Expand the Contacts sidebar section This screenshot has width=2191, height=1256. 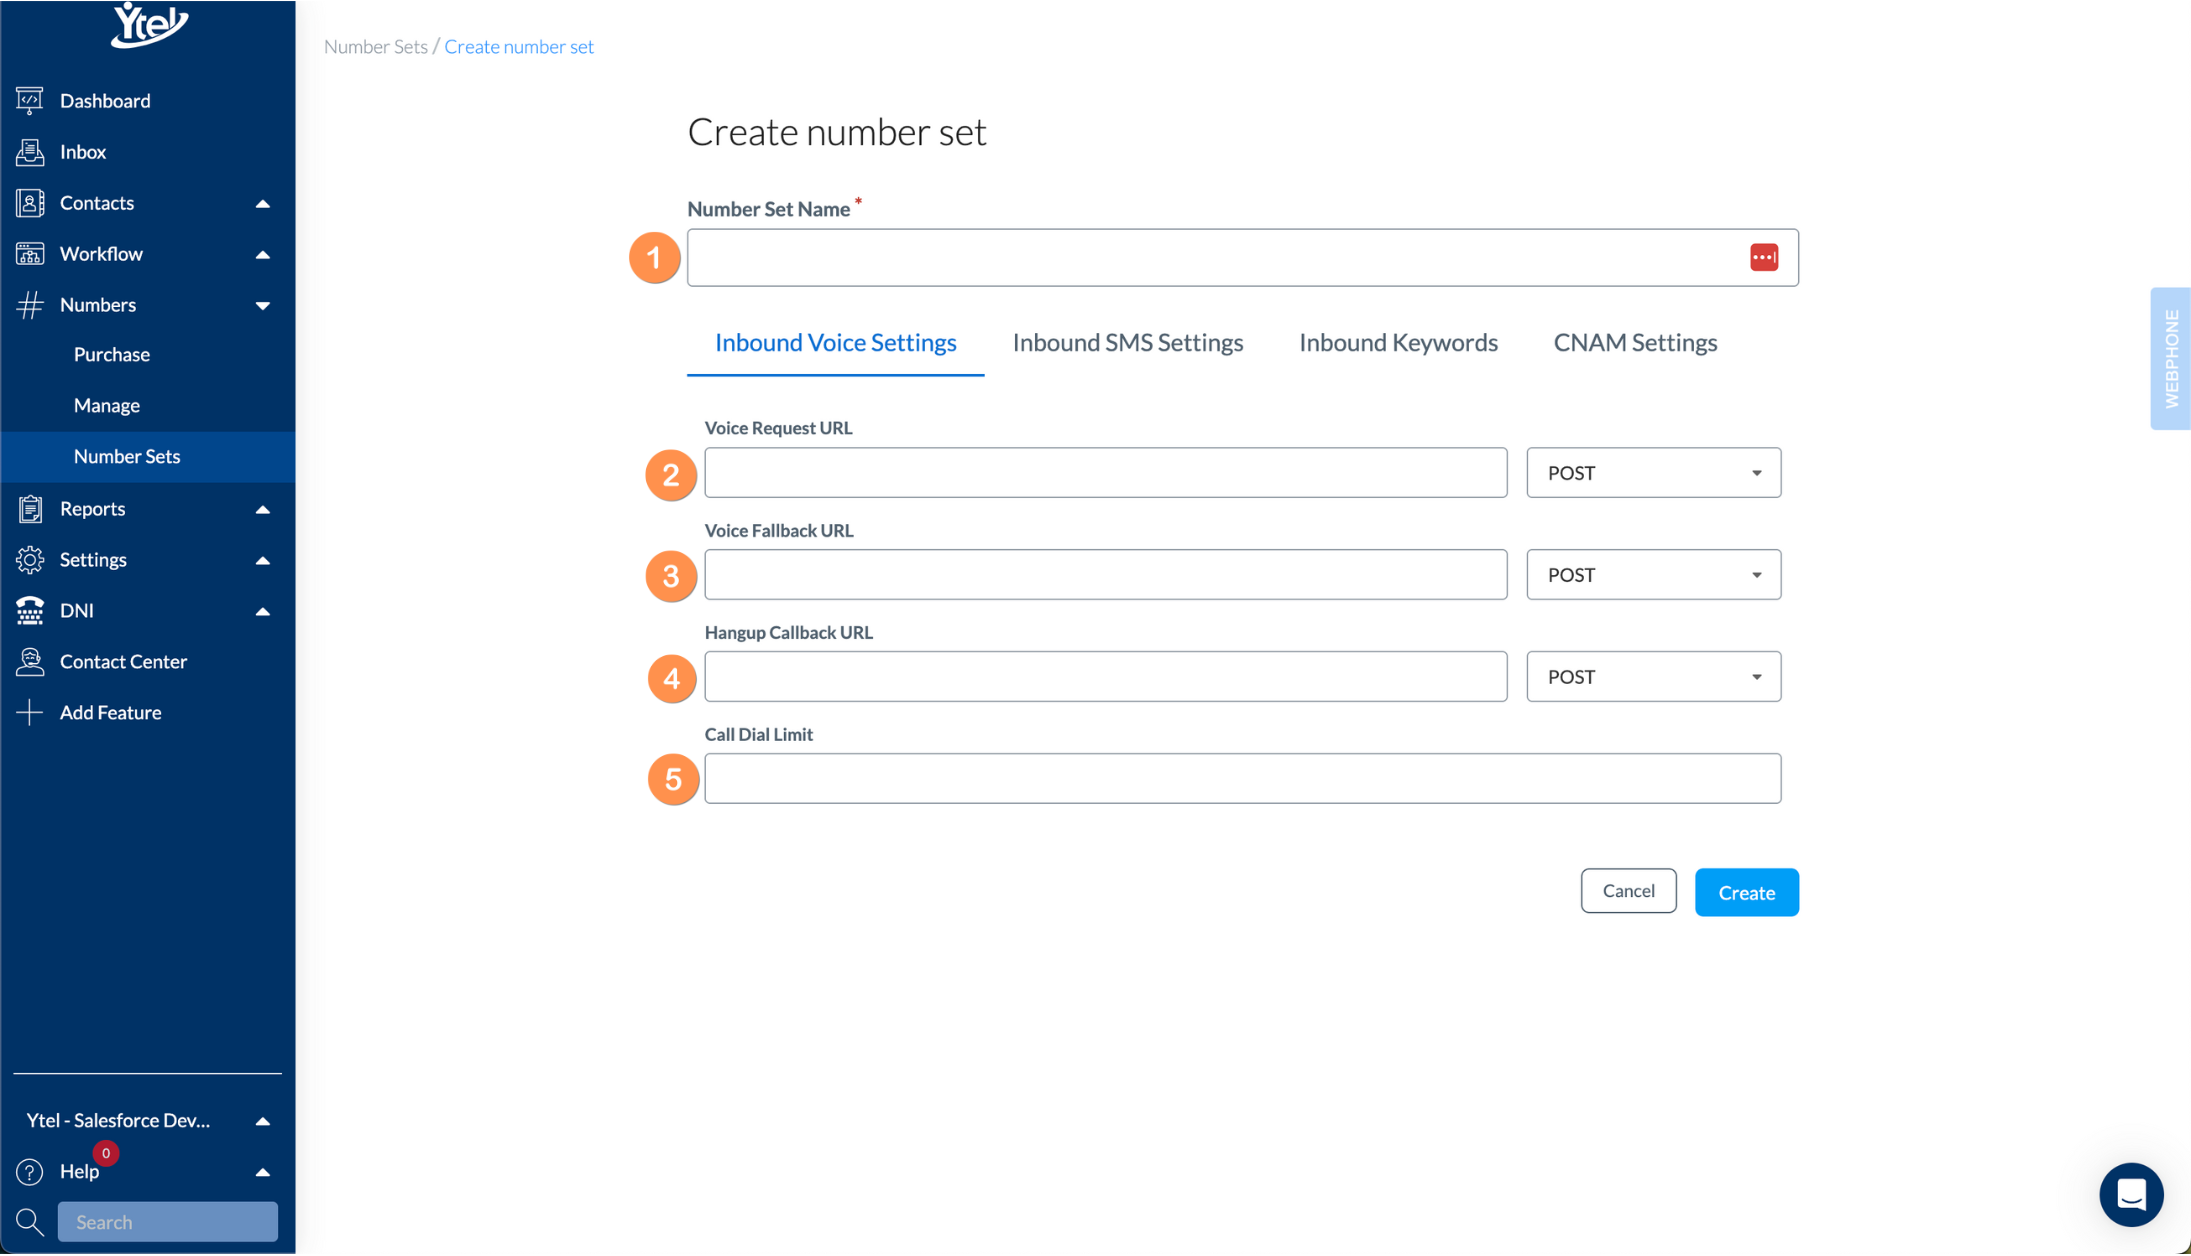click(262, 203)
